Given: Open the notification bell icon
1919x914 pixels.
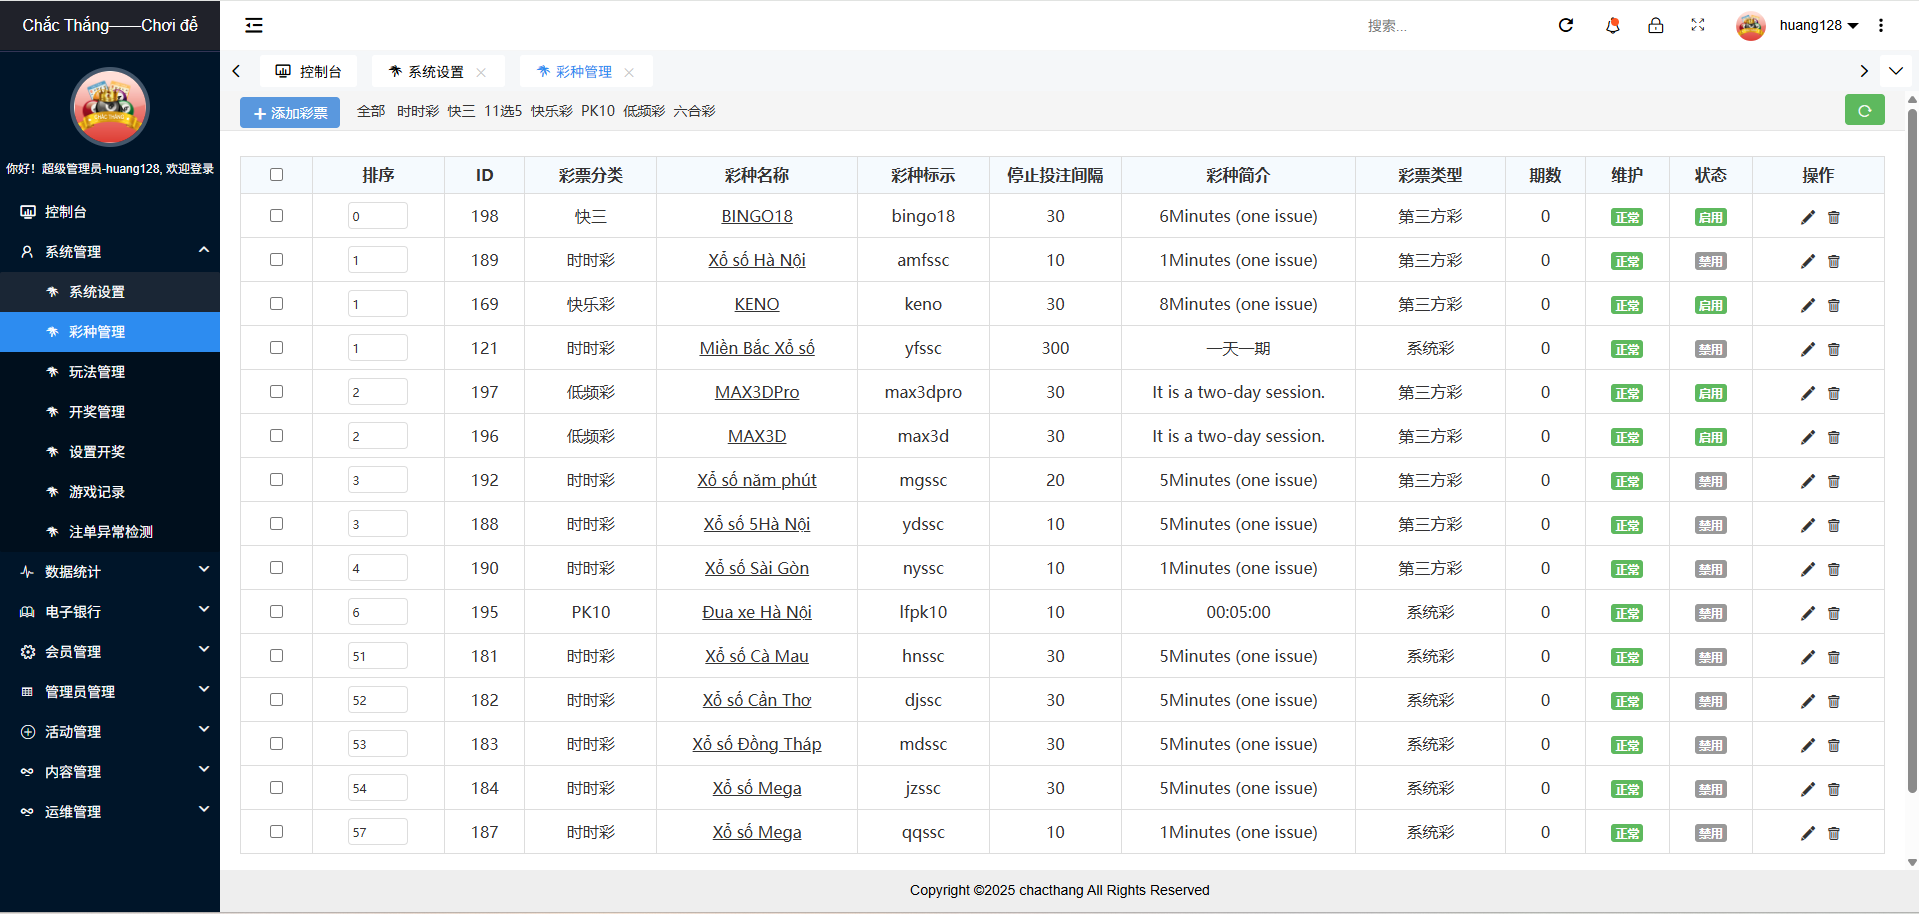Looking at the screenshot, I should (x=1612, y=25).
